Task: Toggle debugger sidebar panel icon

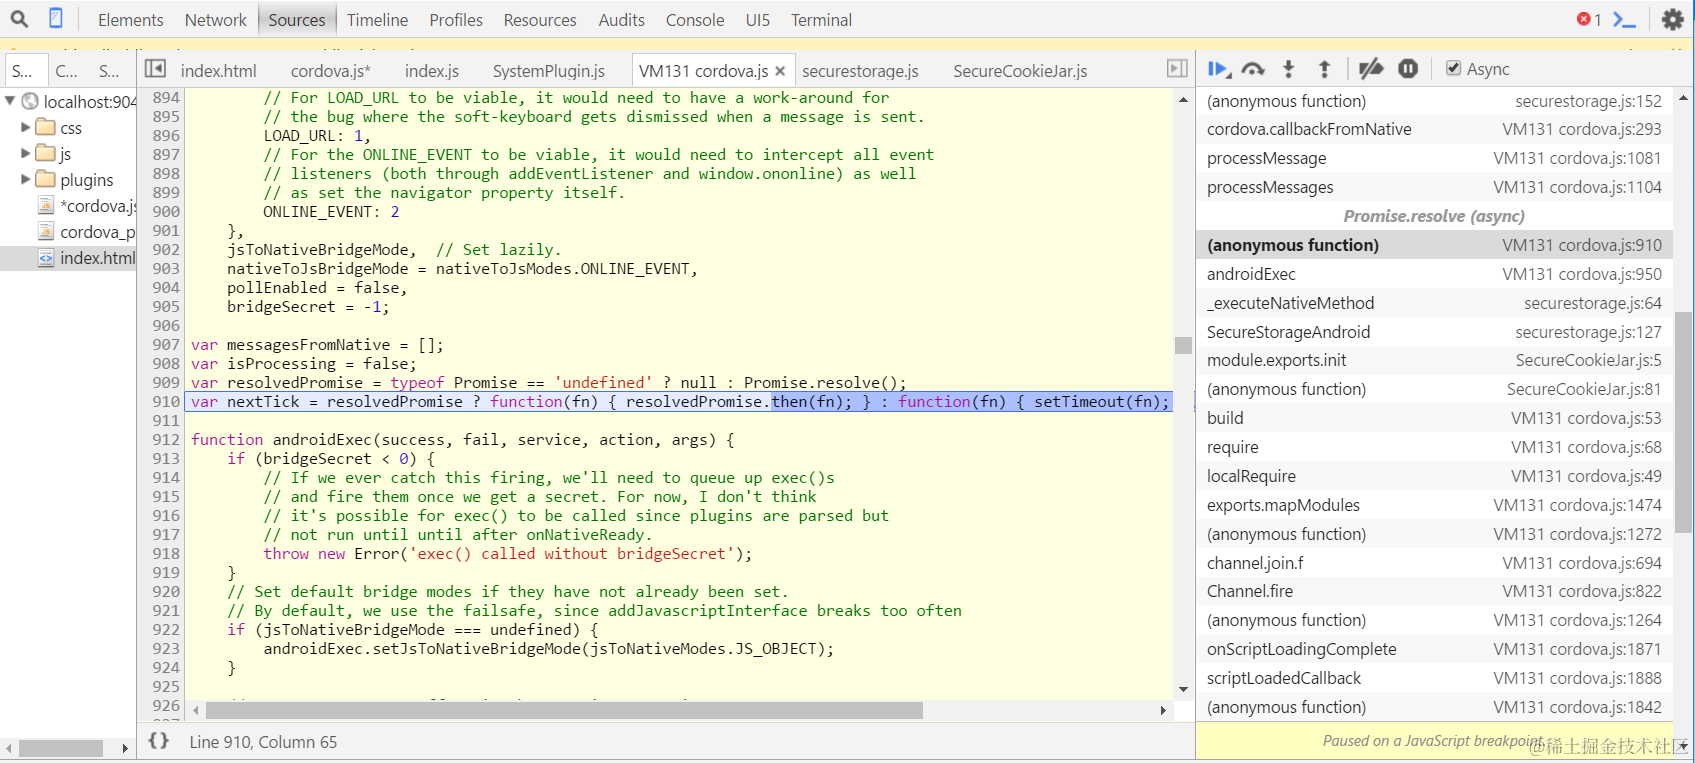Action: tap(1177, 69)
